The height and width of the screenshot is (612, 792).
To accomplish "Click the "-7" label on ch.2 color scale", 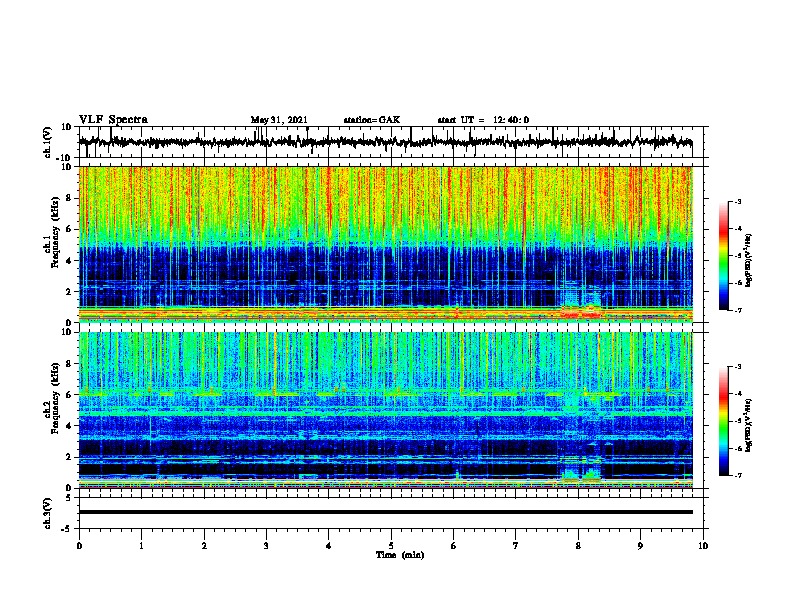I will click(738, 475).
